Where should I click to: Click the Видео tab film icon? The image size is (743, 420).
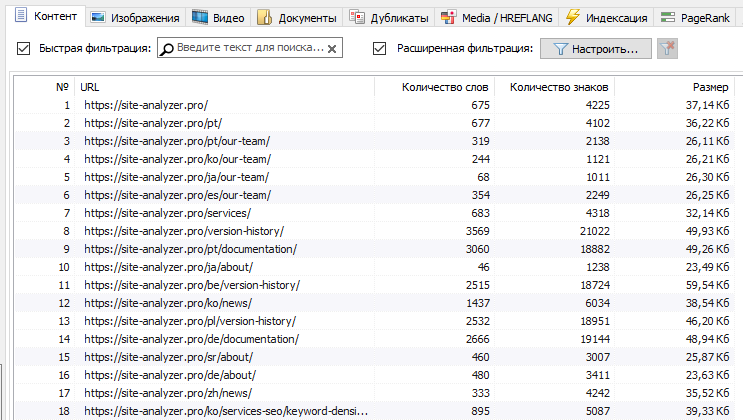point(200,18)
